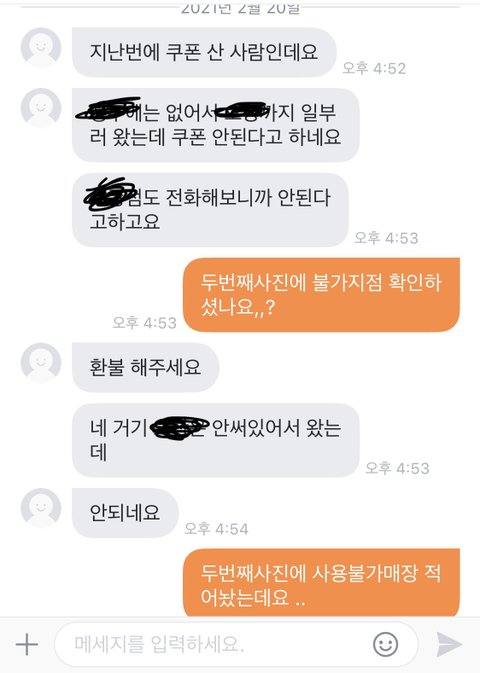Send message with paper plane icon
Viewport: 480px width, 673px height.
tap(449, 644)
